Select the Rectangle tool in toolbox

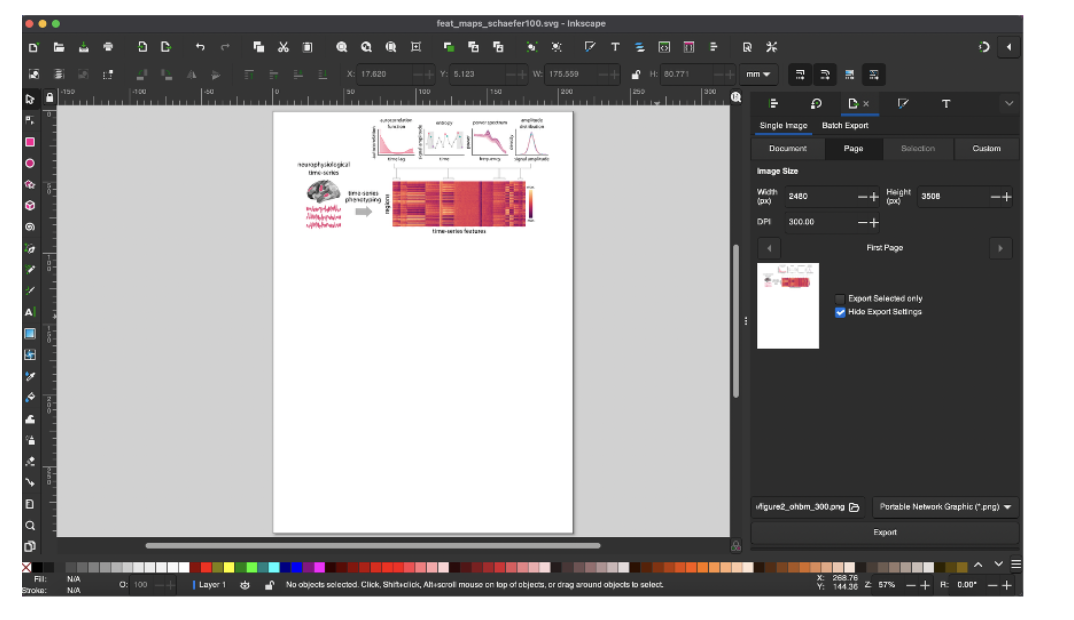[30, 142]
